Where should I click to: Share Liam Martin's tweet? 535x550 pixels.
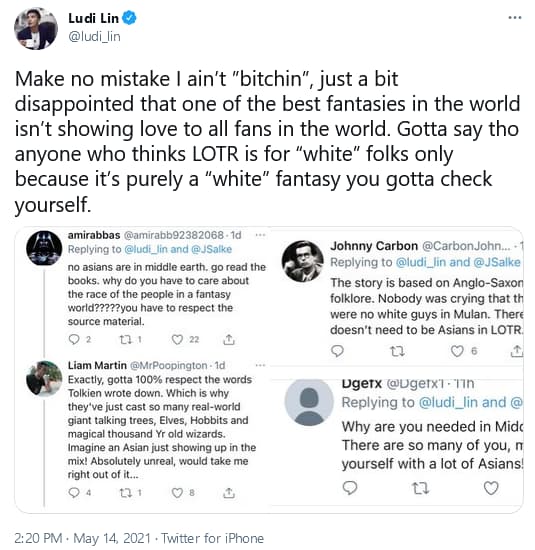click(229, 493)
